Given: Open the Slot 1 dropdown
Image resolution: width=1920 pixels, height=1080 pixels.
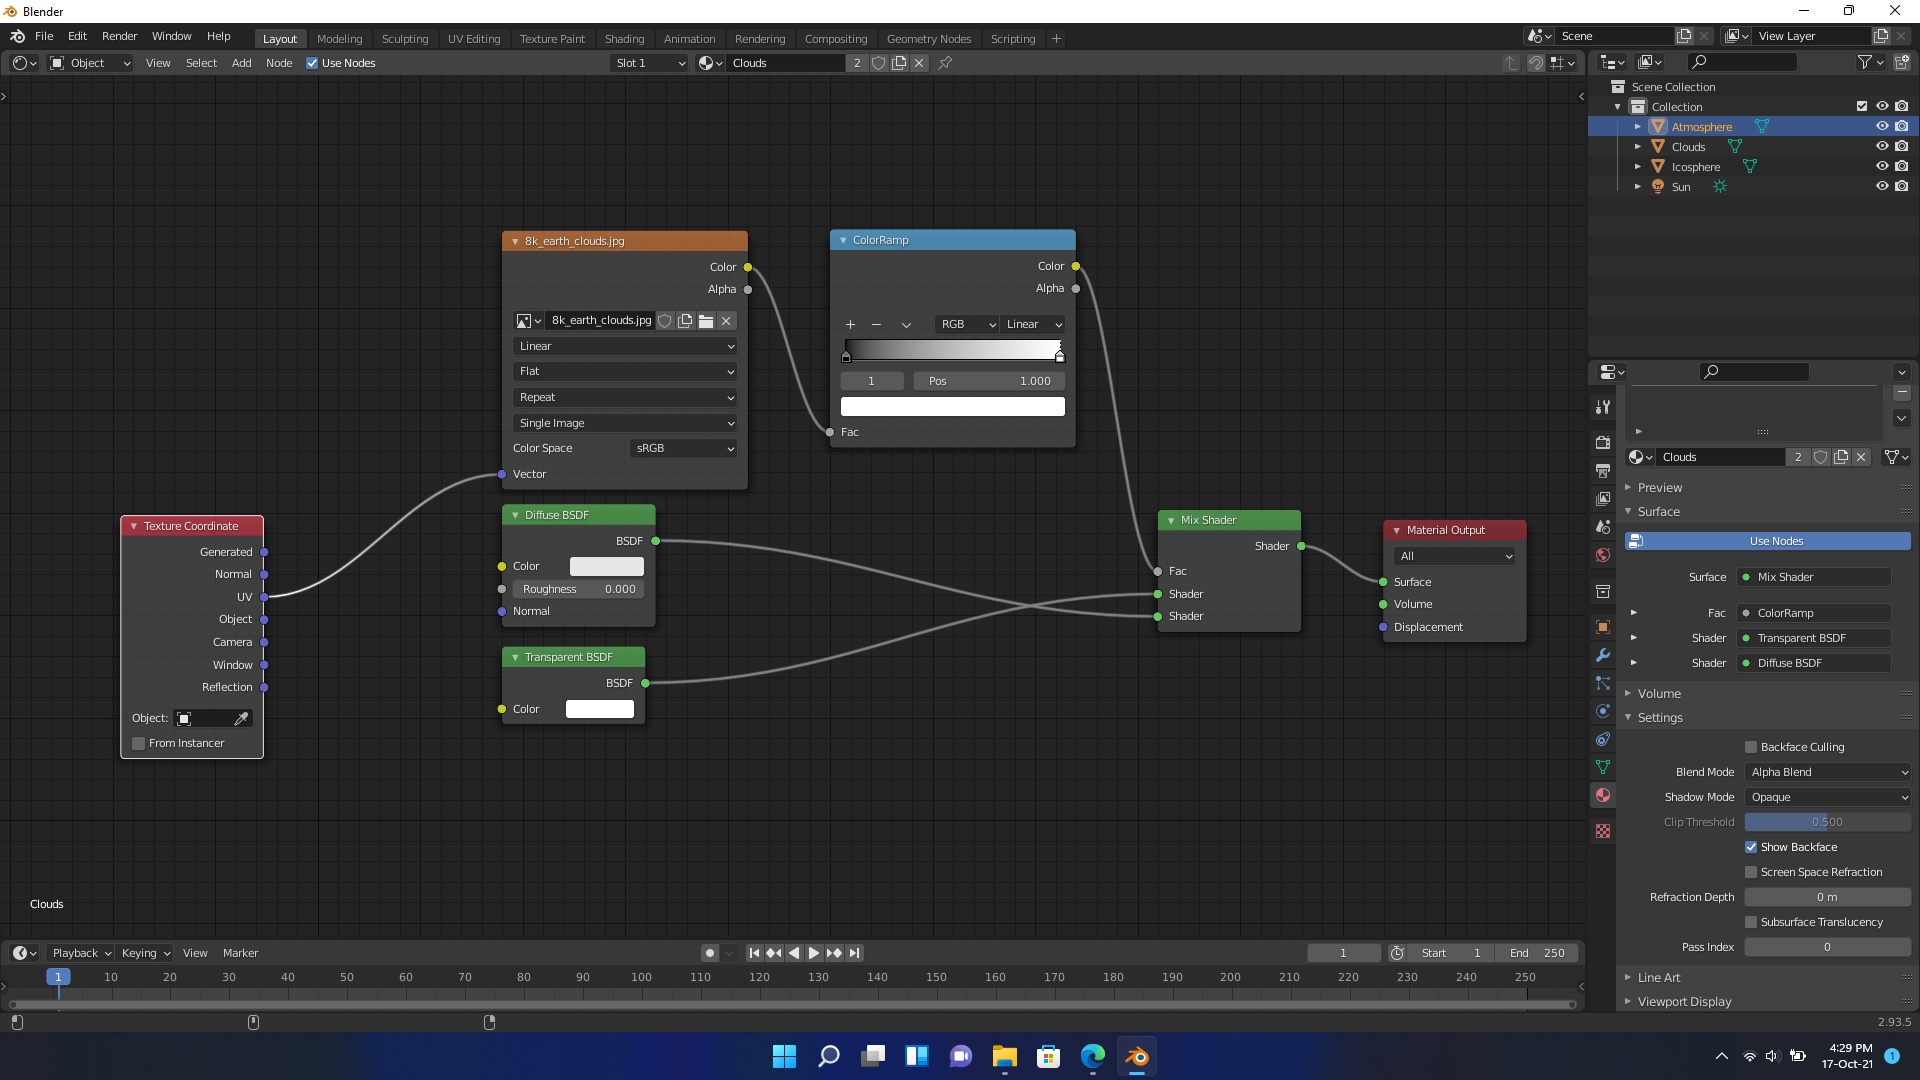Looking at the screenshot, I should 650,63.
